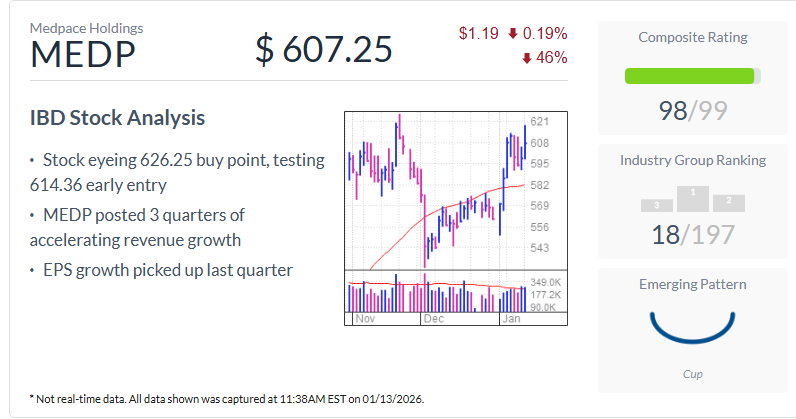Click the 18/197 industry group ranking
The height and width of the screenshot is (419, 796).
(692, 235)
